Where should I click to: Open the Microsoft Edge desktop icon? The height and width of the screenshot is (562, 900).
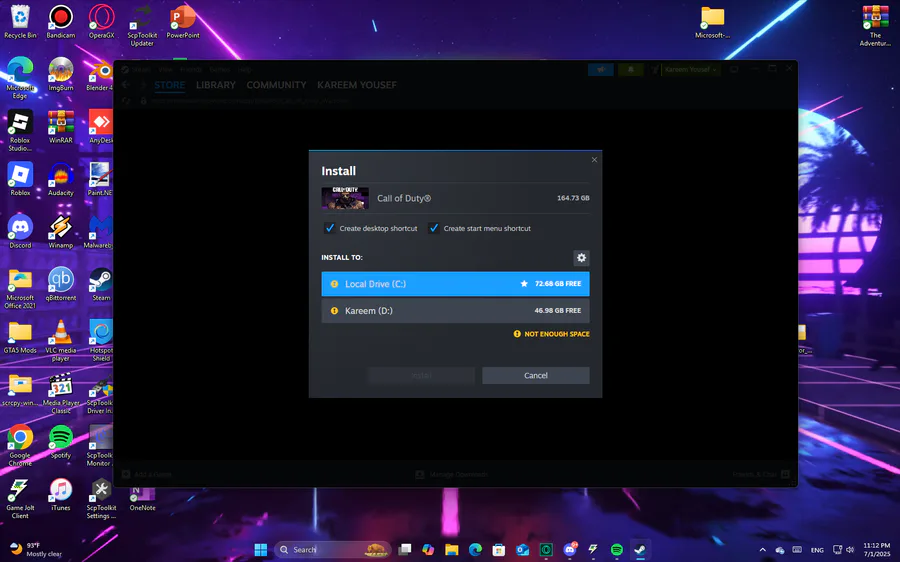tap(20, 79)
